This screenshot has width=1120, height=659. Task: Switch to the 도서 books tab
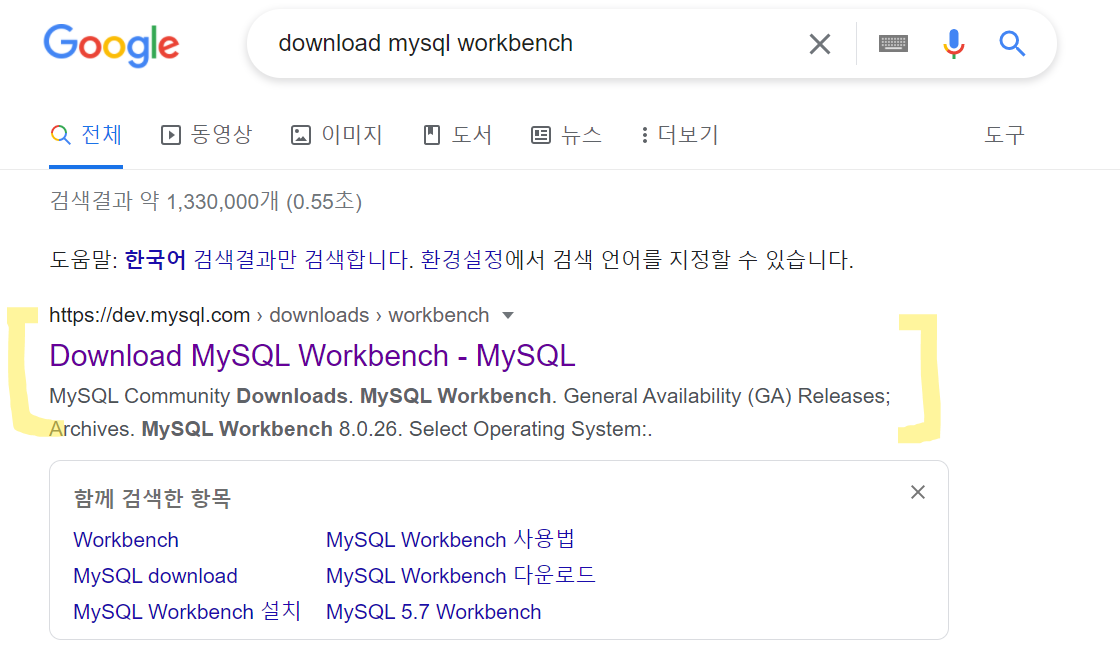click(457, 135)
